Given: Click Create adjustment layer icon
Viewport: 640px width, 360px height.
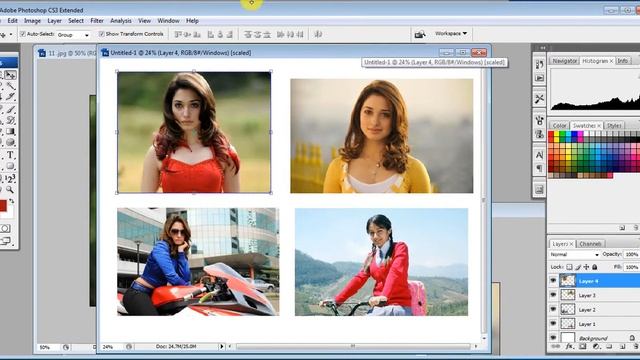Looking at the screenshot, I should pos(596,347).
